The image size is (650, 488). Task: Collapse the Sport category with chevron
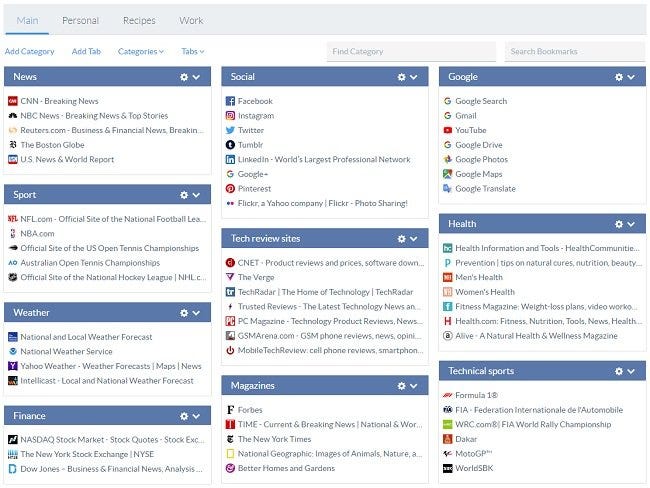197,195
